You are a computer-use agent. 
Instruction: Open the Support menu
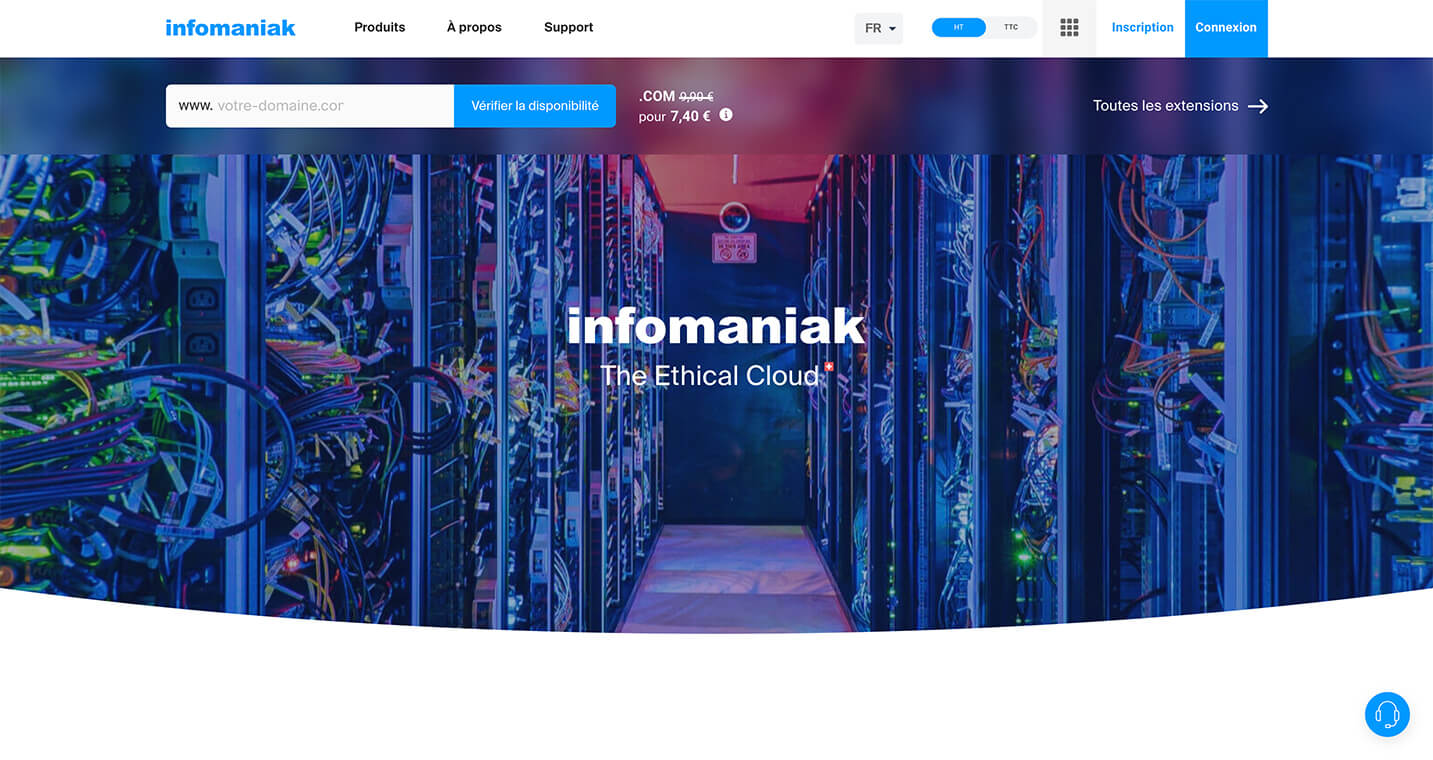click(x=568, y=27)
